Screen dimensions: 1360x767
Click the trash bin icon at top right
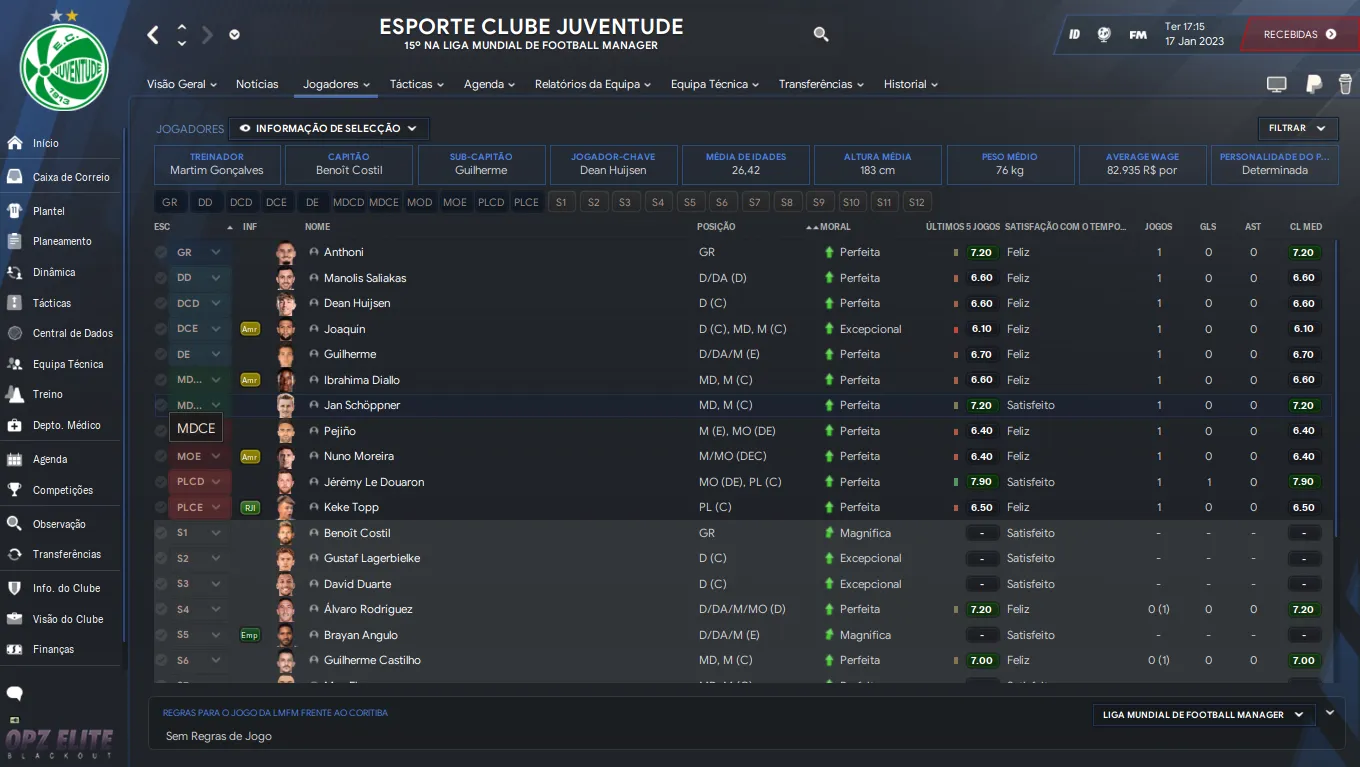coord(1345,84)
